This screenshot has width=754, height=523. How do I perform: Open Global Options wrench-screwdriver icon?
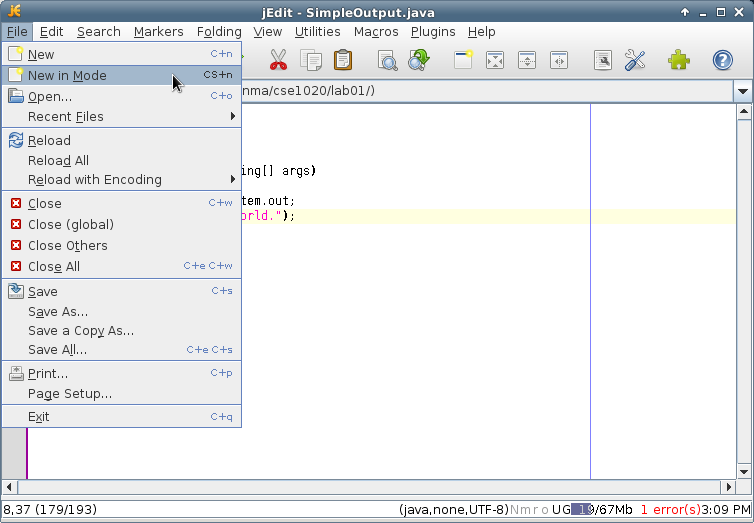point(635,60)
